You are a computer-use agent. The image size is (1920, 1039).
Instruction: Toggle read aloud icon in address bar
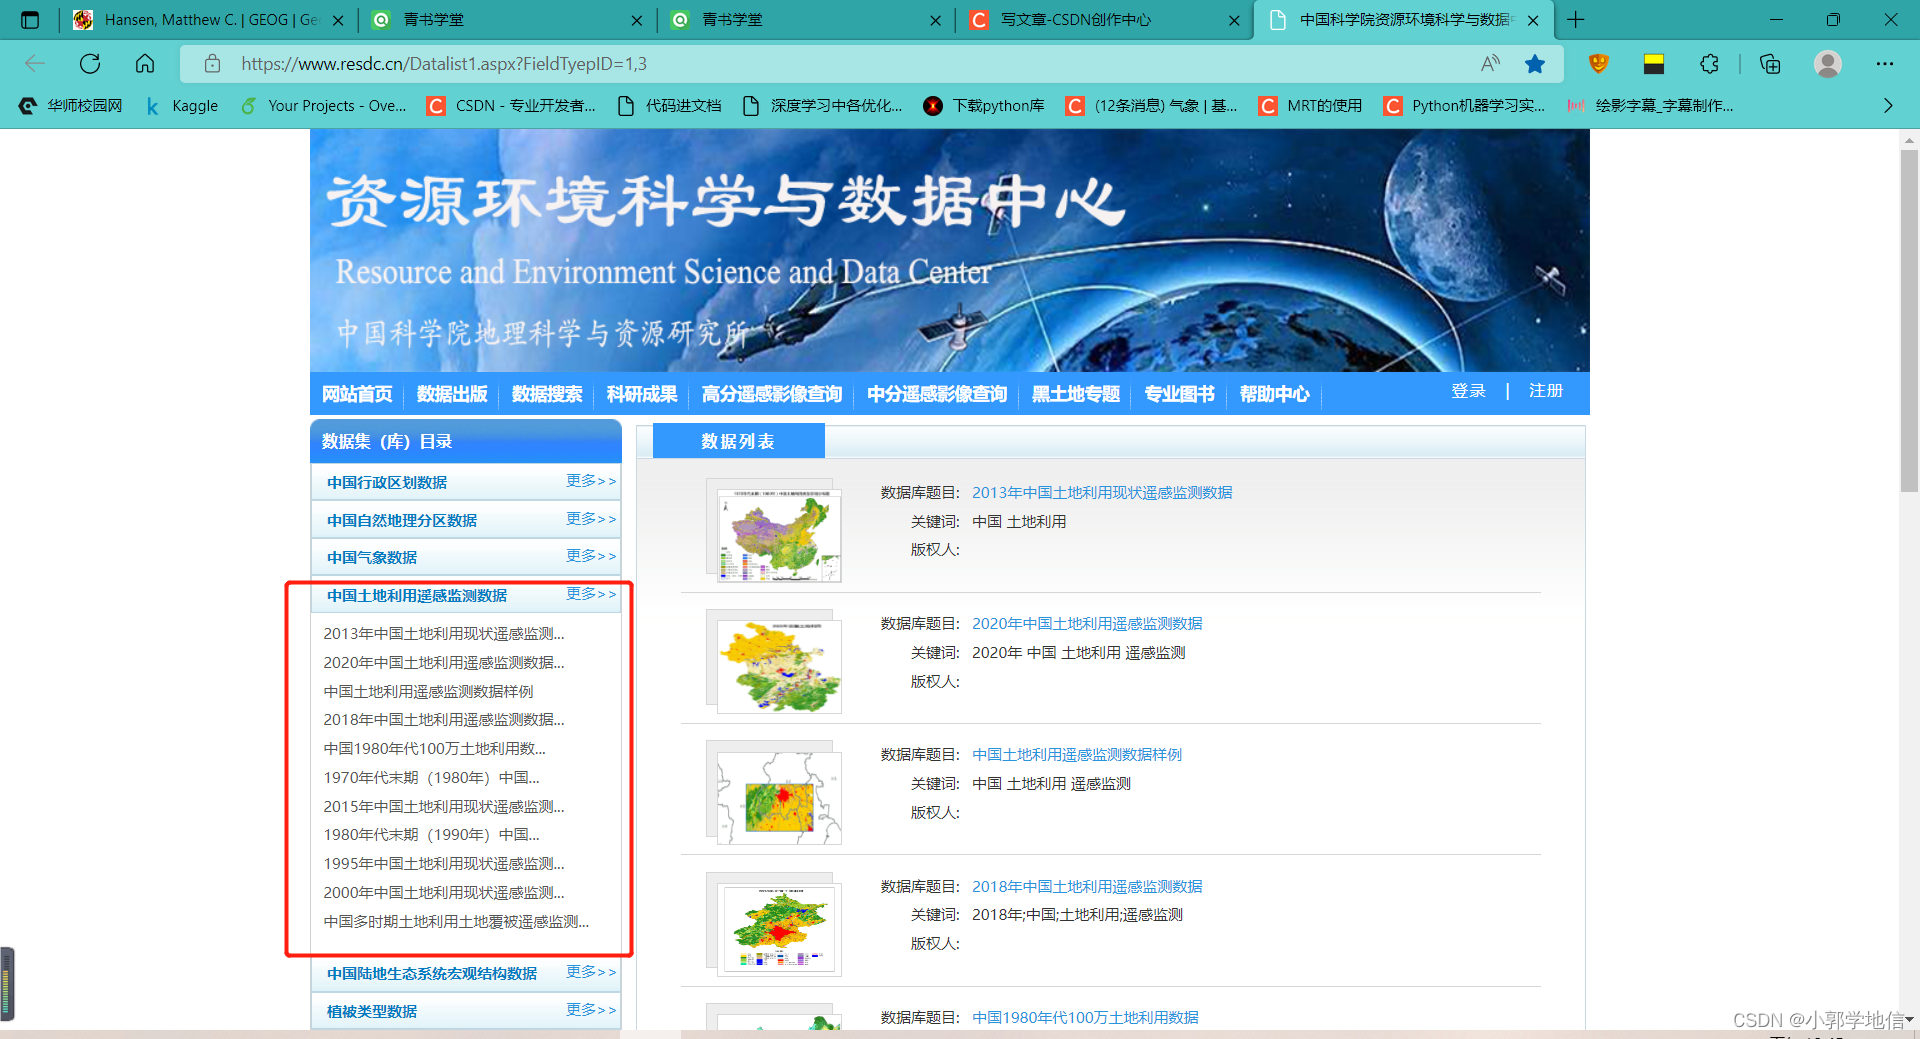point(1490,64)
